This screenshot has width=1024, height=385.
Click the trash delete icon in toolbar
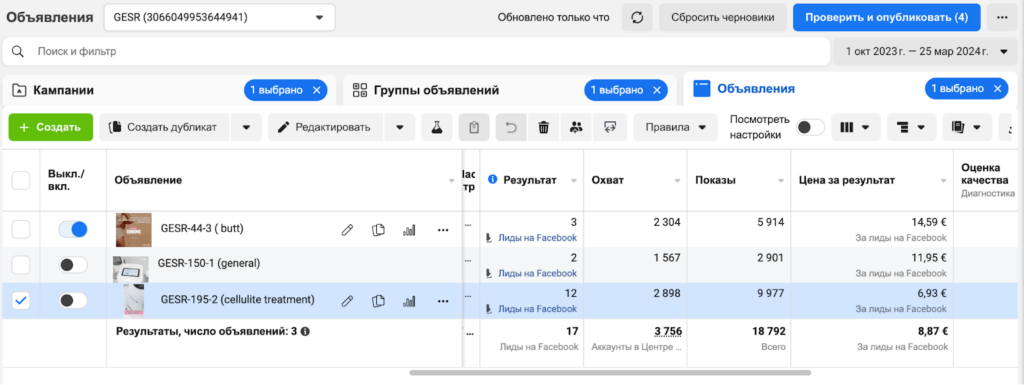click(543, 128)
